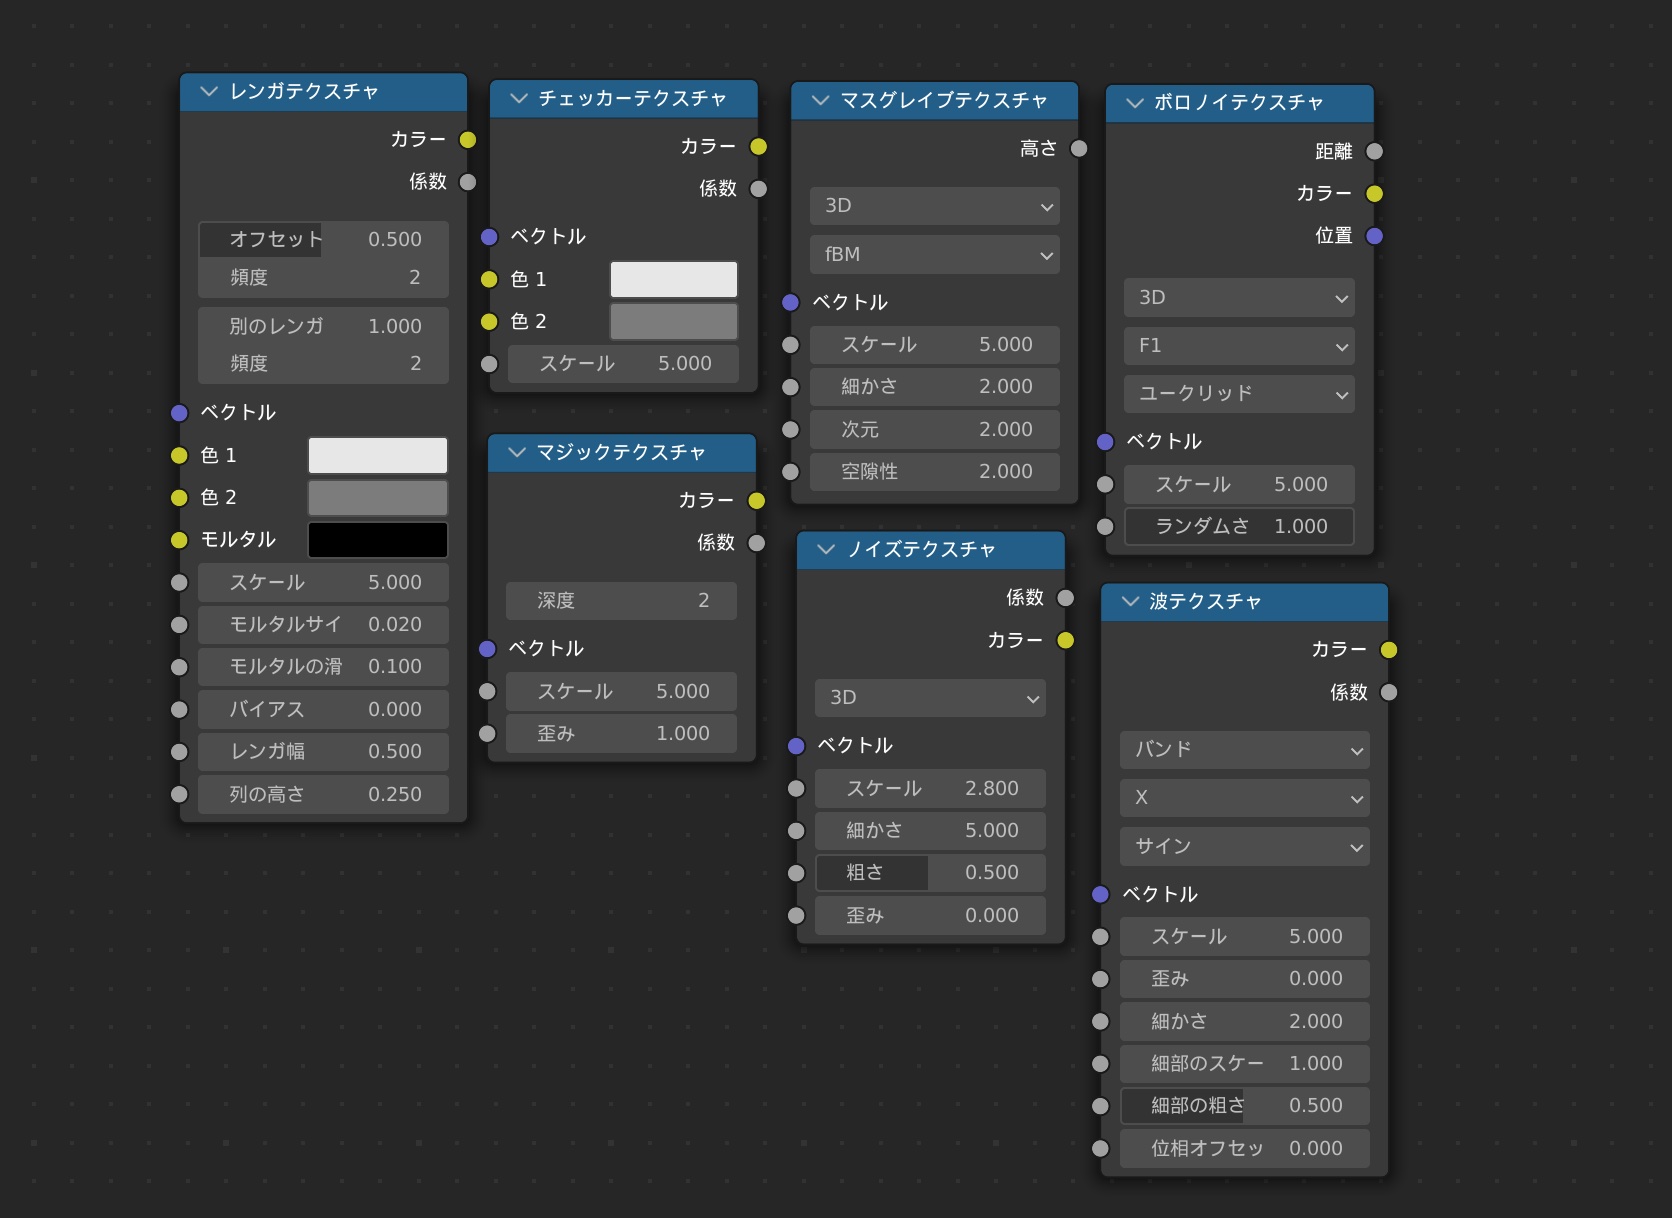This screenshot has width=1672, height=1218.
Task: Open the バンド dropdown in Wave Texture
Action: 1244,750
